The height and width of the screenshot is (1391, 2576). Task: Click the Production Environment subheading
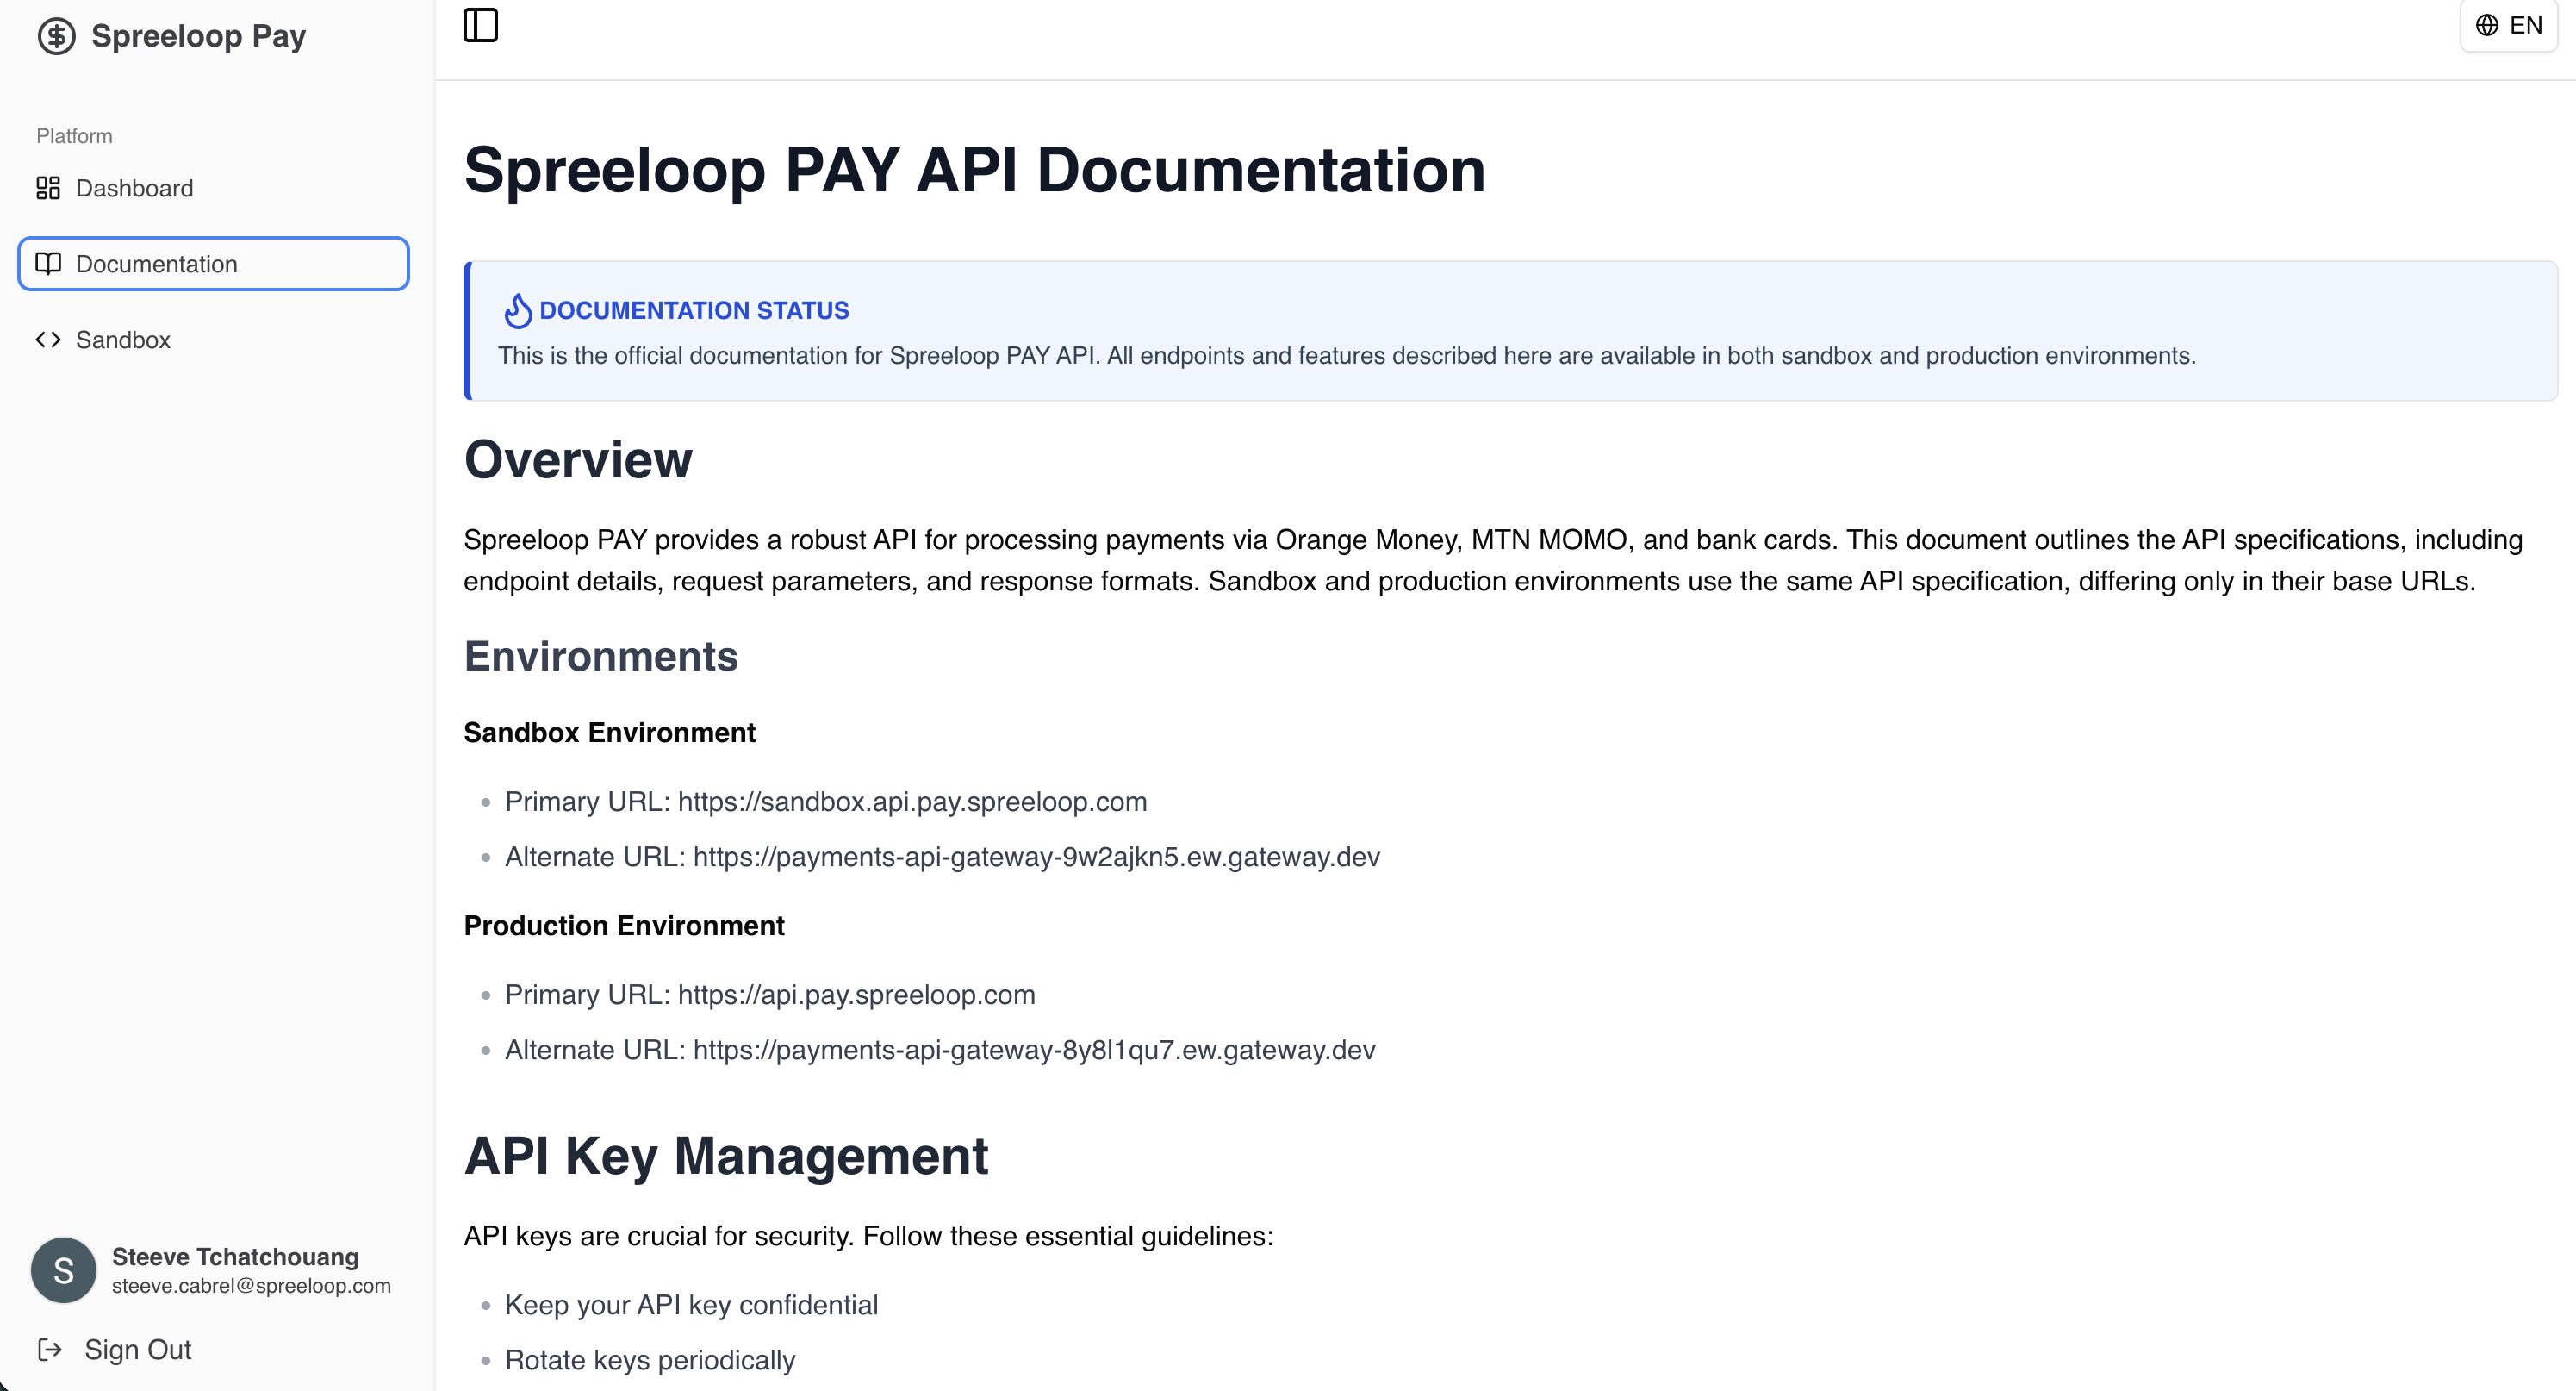[x=624, y=926]
